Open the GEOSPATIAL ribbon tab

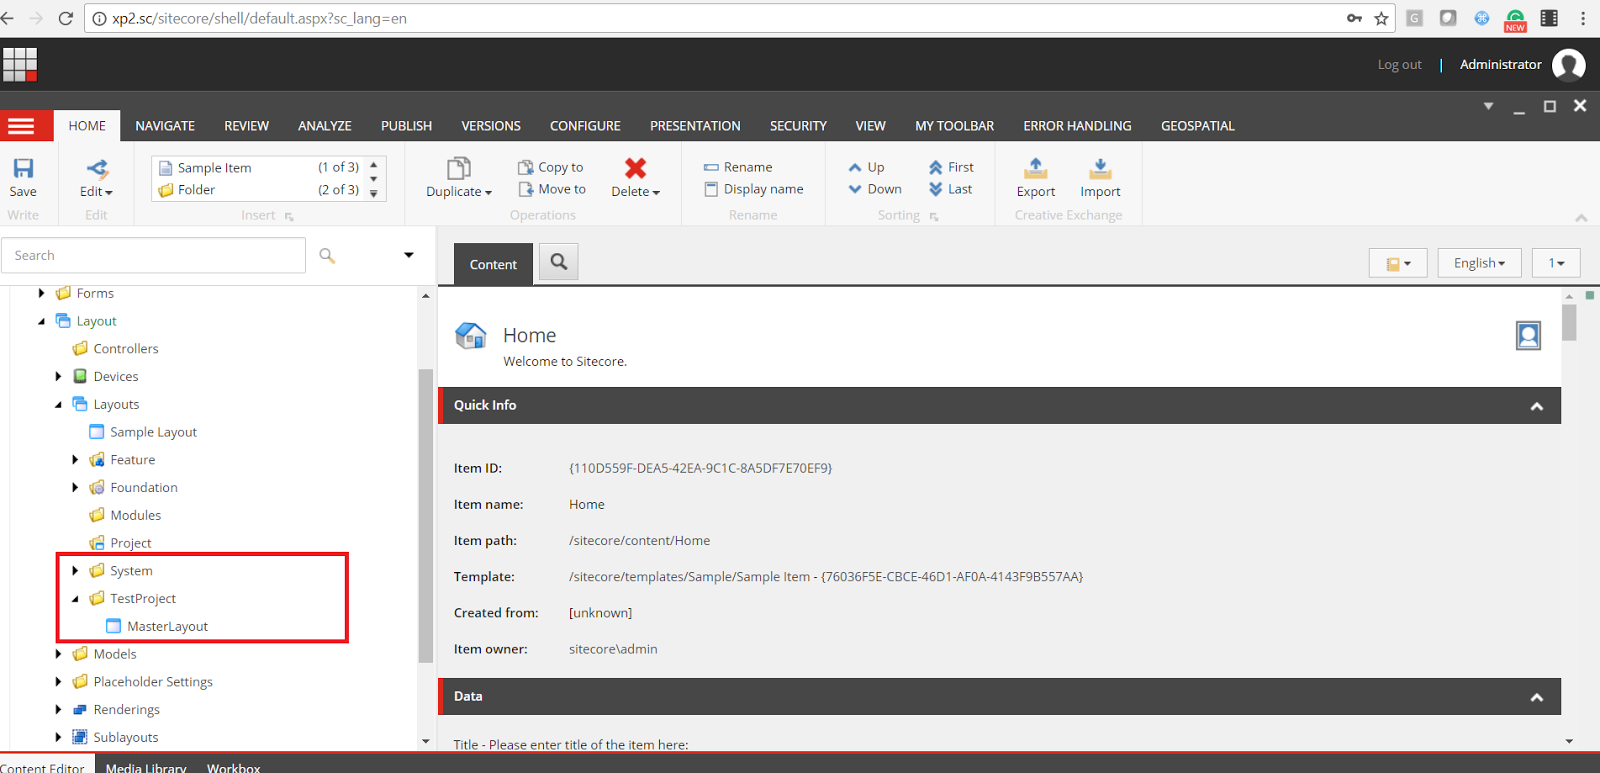pyautogui.click(x=1197, y=126)
